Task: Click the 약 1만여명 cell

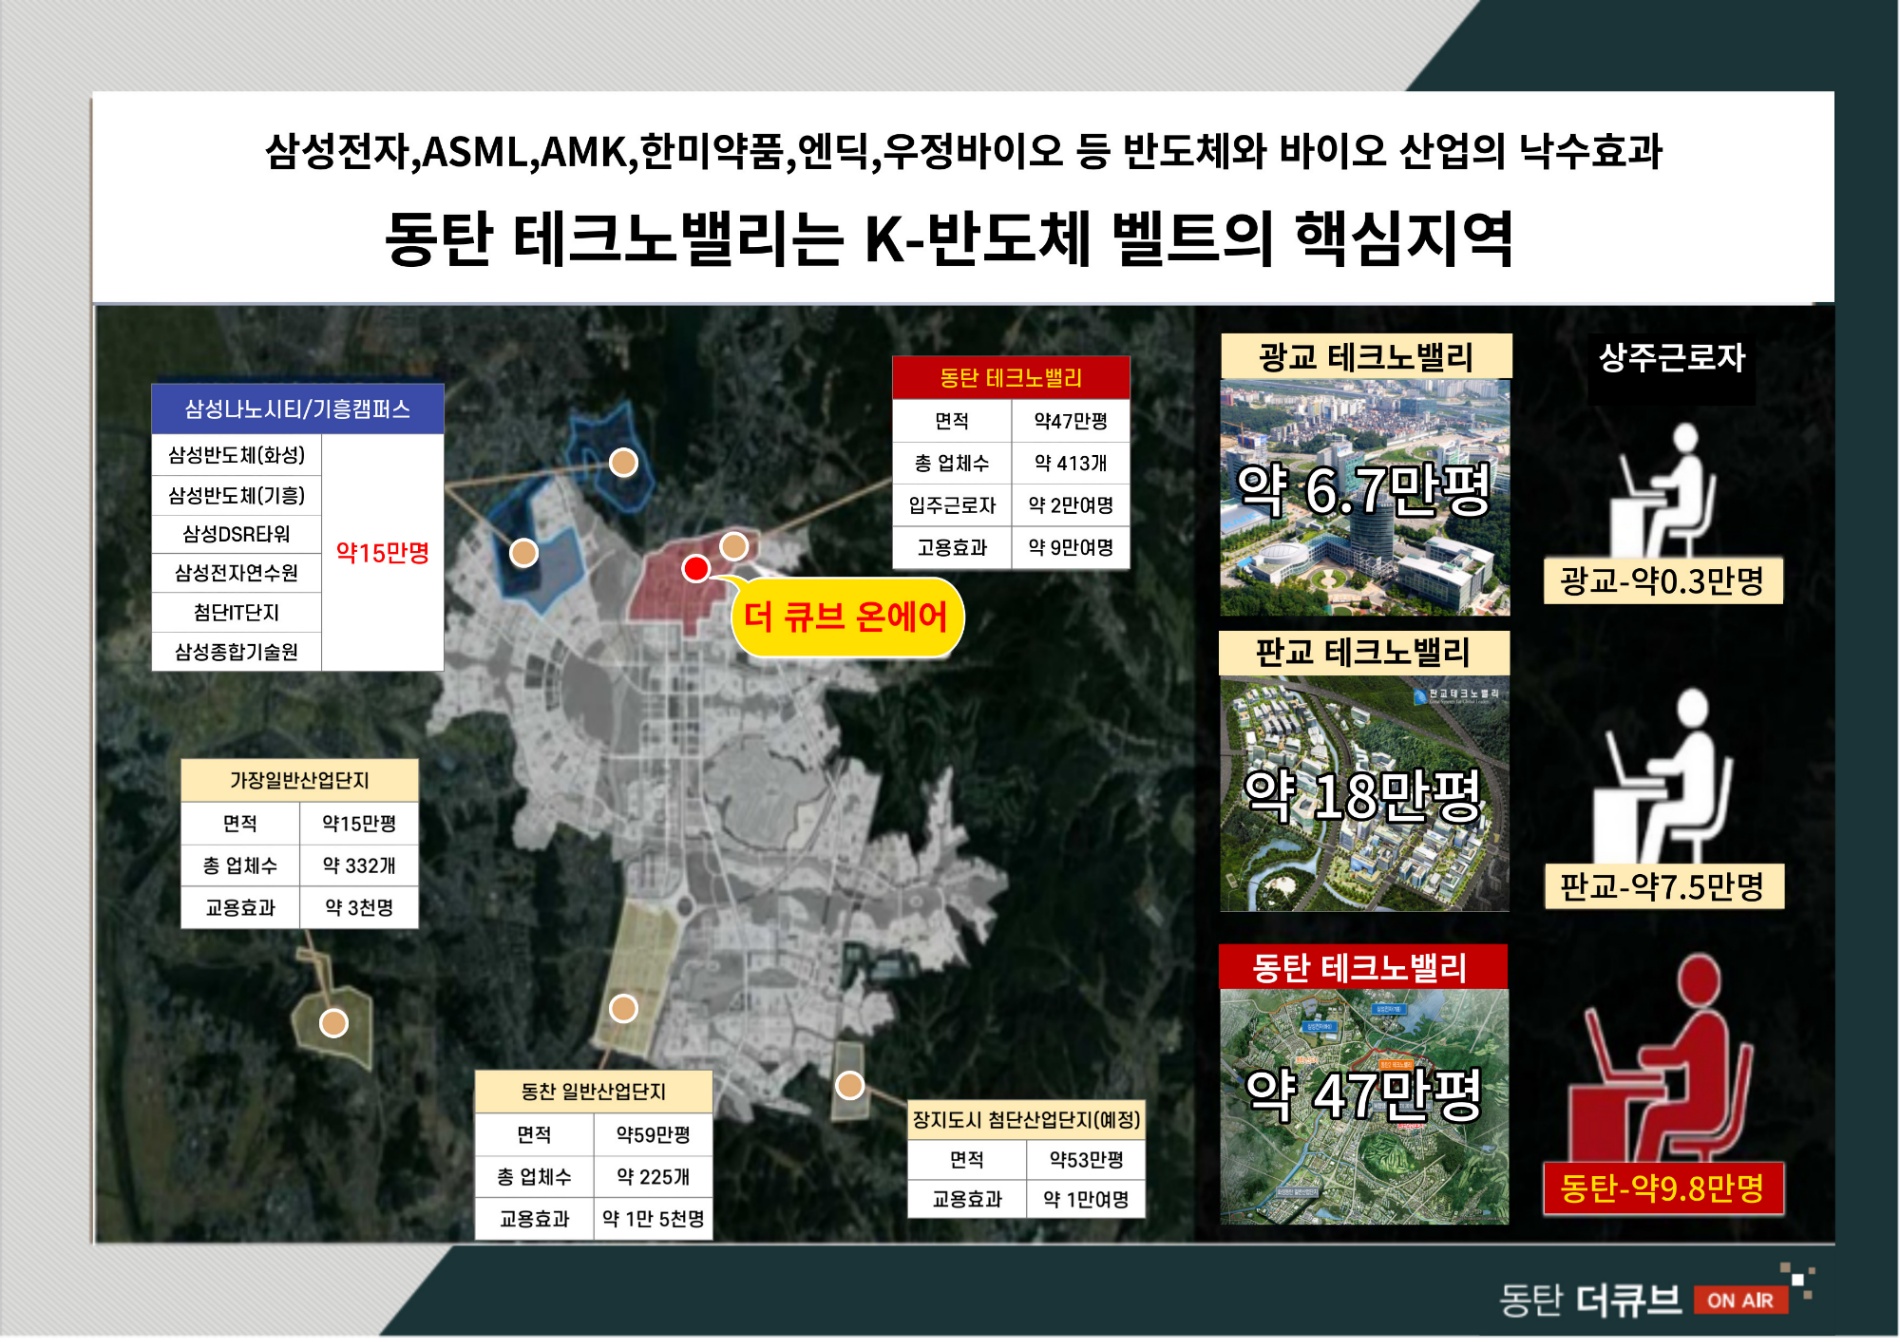Action: 1086,1199
